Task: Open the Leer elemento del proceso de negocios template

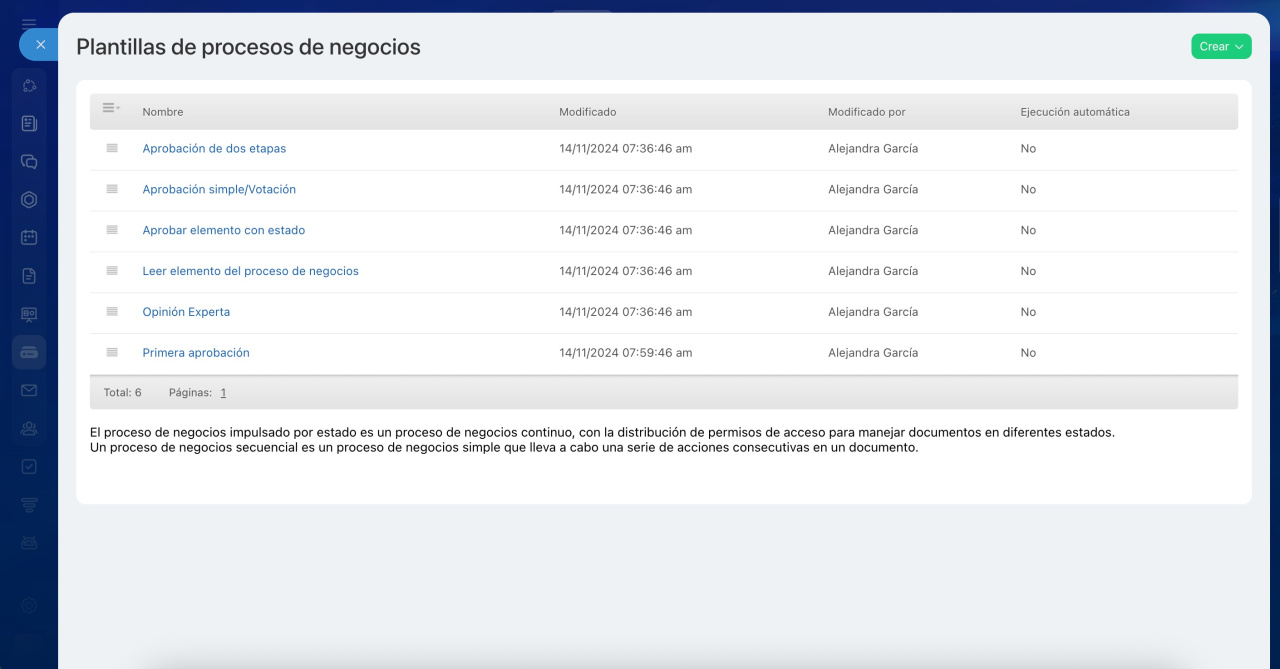Action: 250,271
